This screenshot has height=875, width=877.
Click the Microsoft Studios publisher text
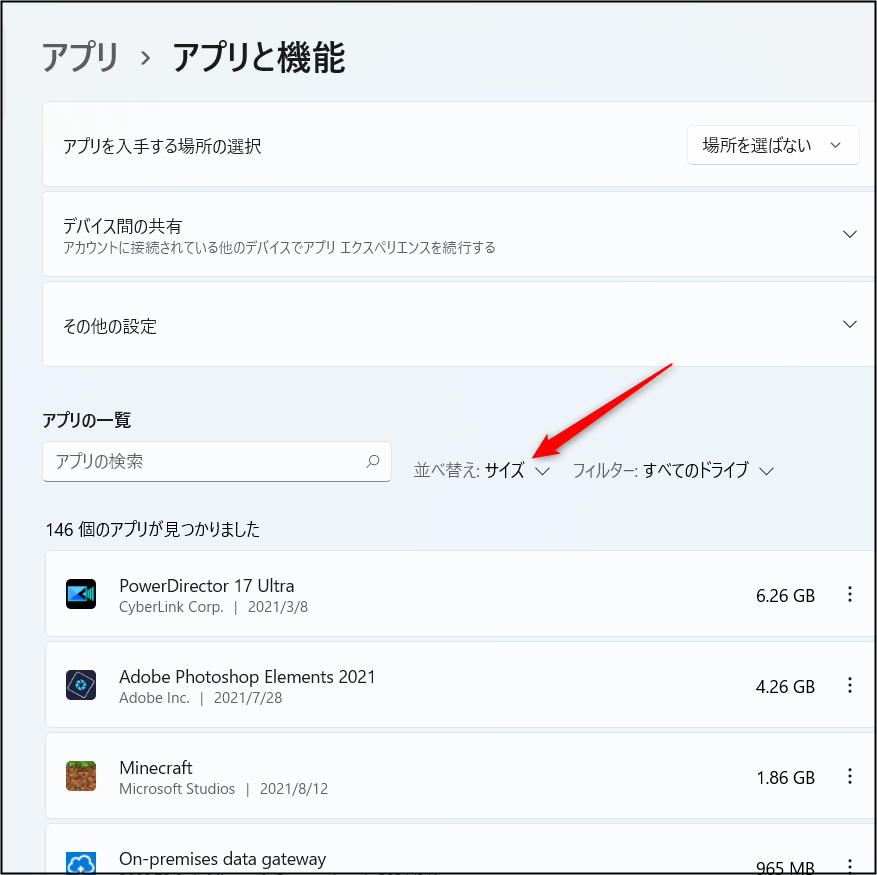177,789
